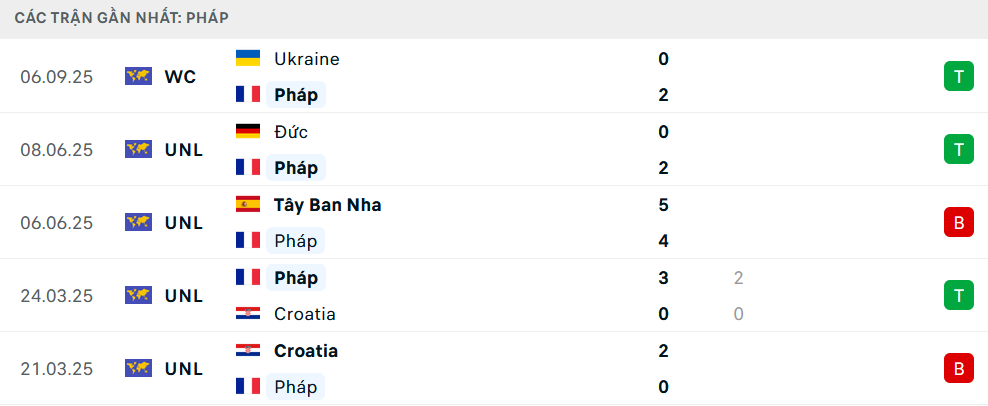
Task: Open the Tây Ban Nha team link
Action: [x=327, y=204]
